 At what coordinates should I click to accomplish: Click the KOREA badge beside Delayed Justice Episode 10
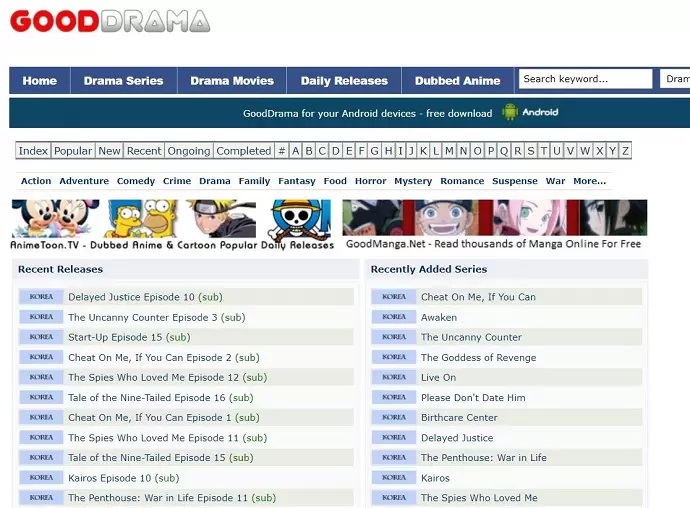tap(41, 297)
